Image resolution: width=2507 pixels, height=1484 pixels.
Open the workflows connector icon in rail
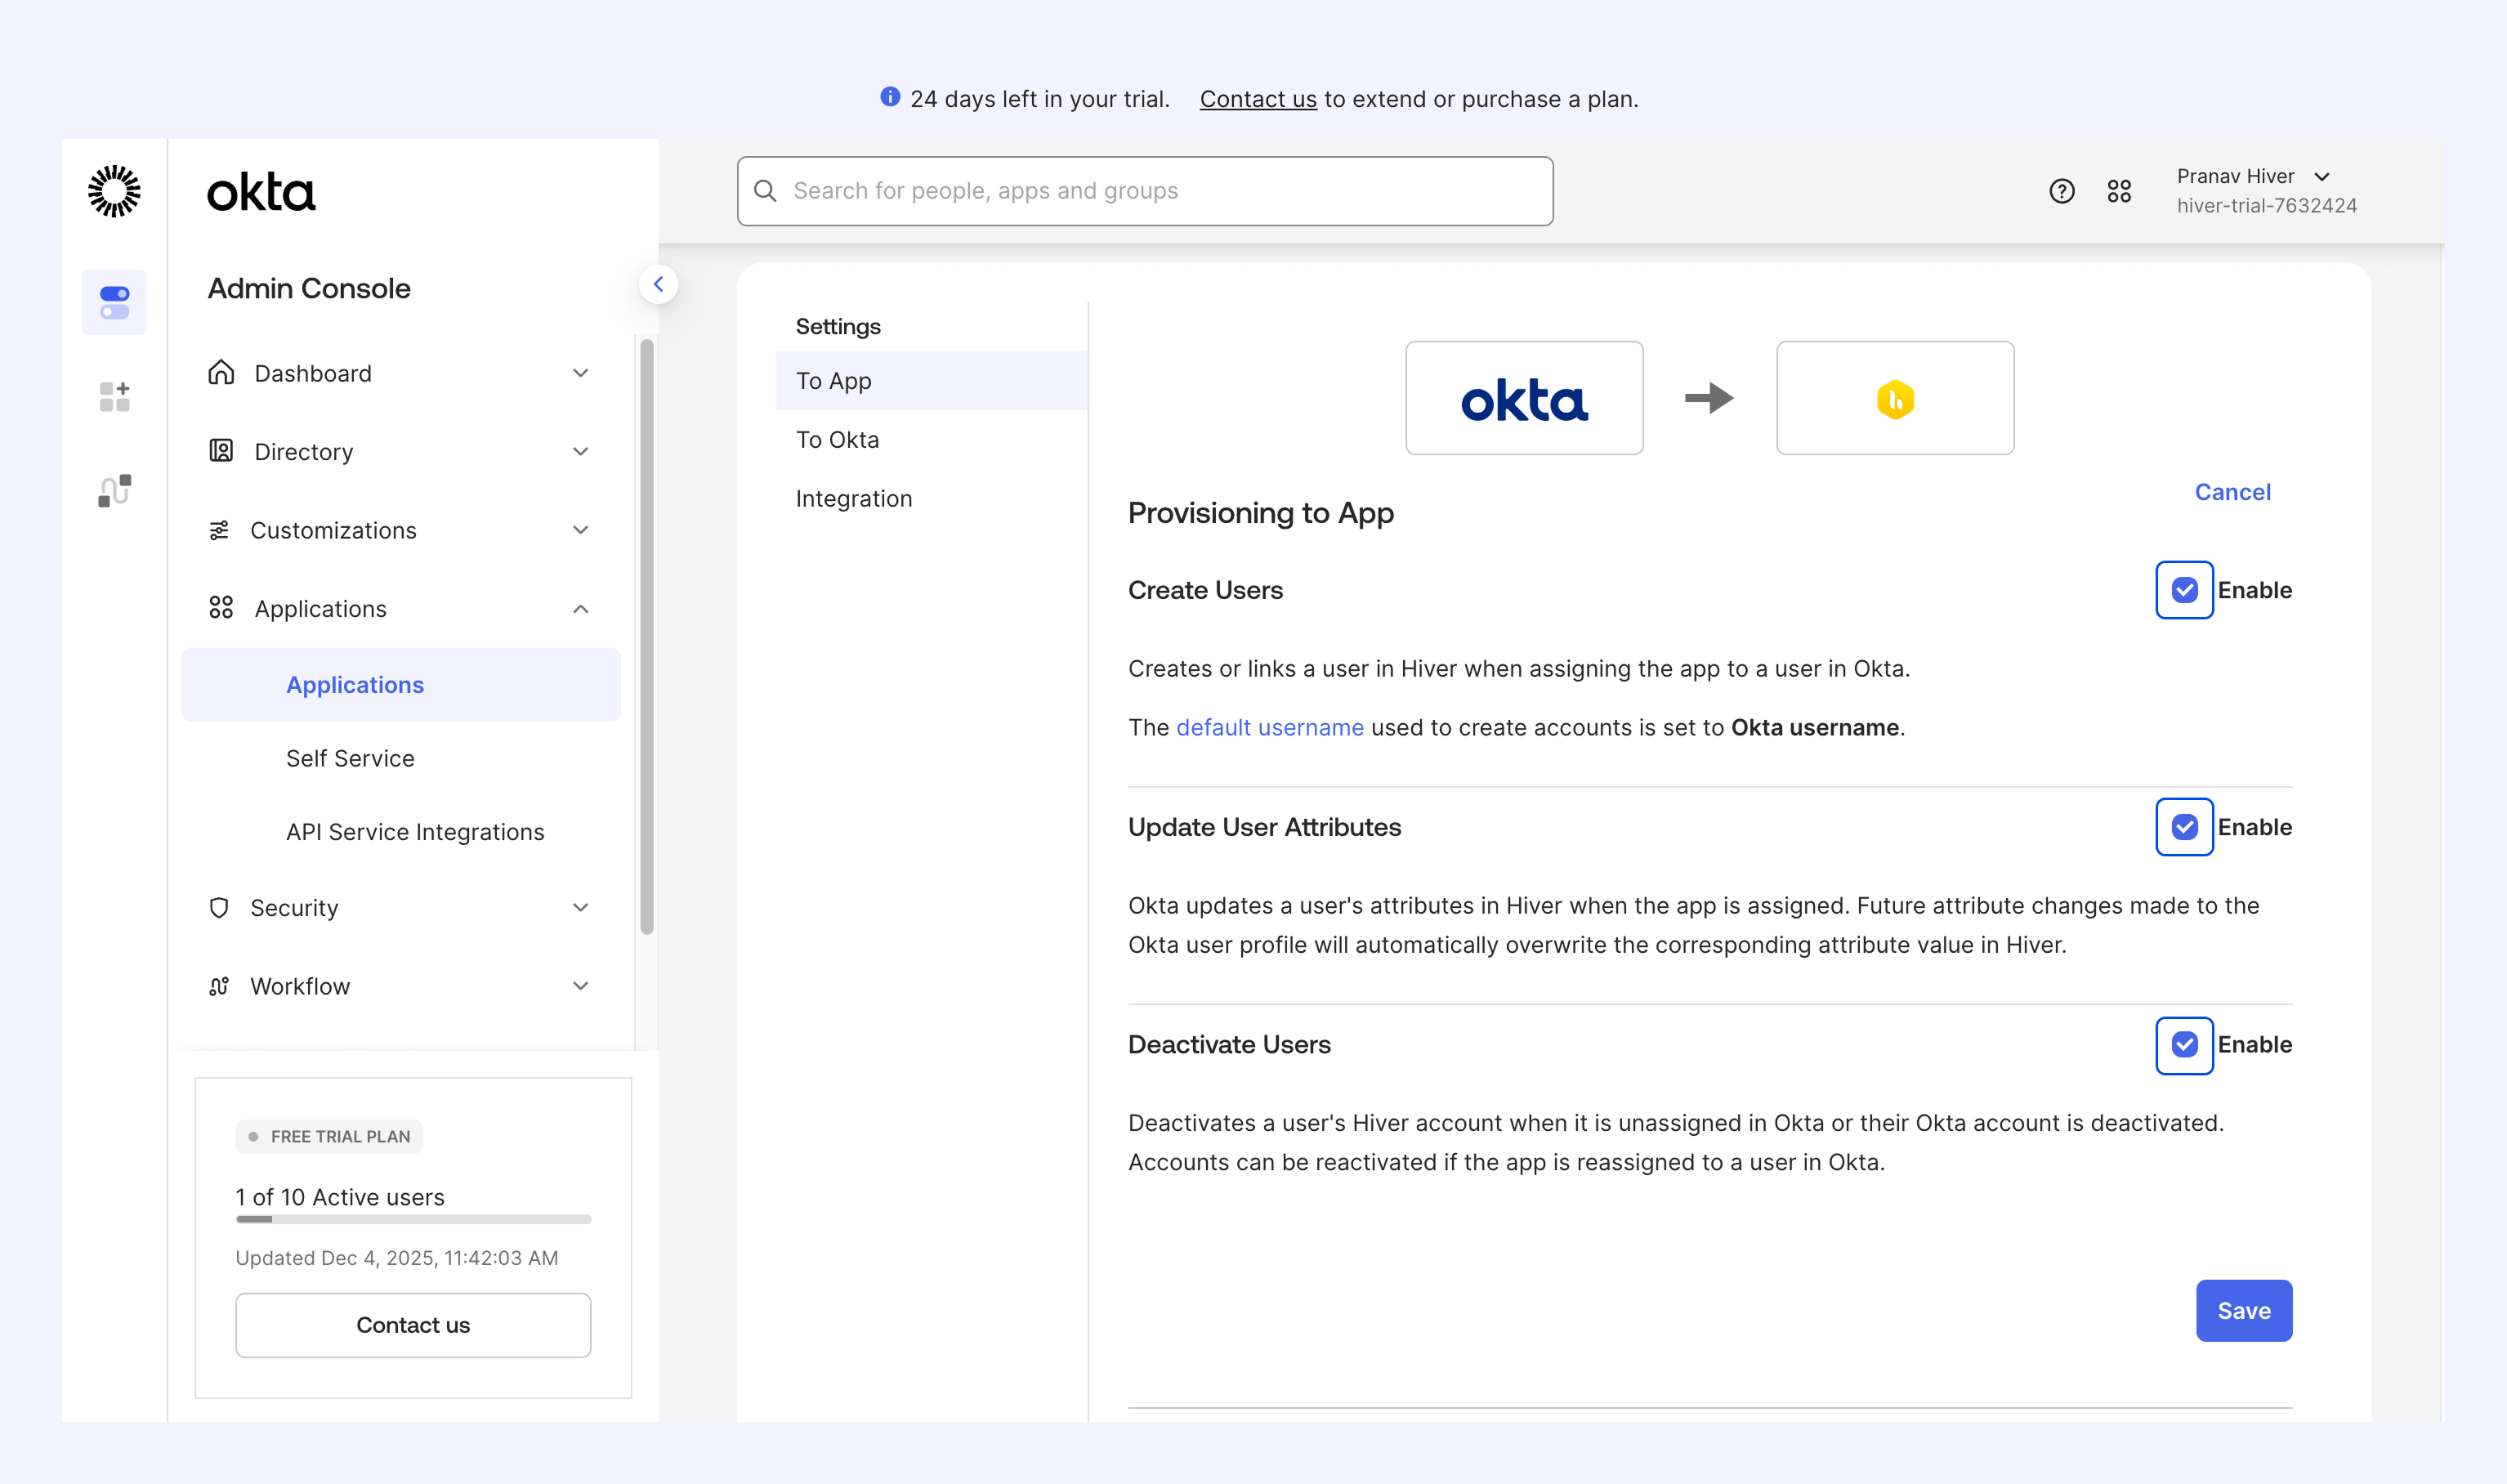pos(114,490)
